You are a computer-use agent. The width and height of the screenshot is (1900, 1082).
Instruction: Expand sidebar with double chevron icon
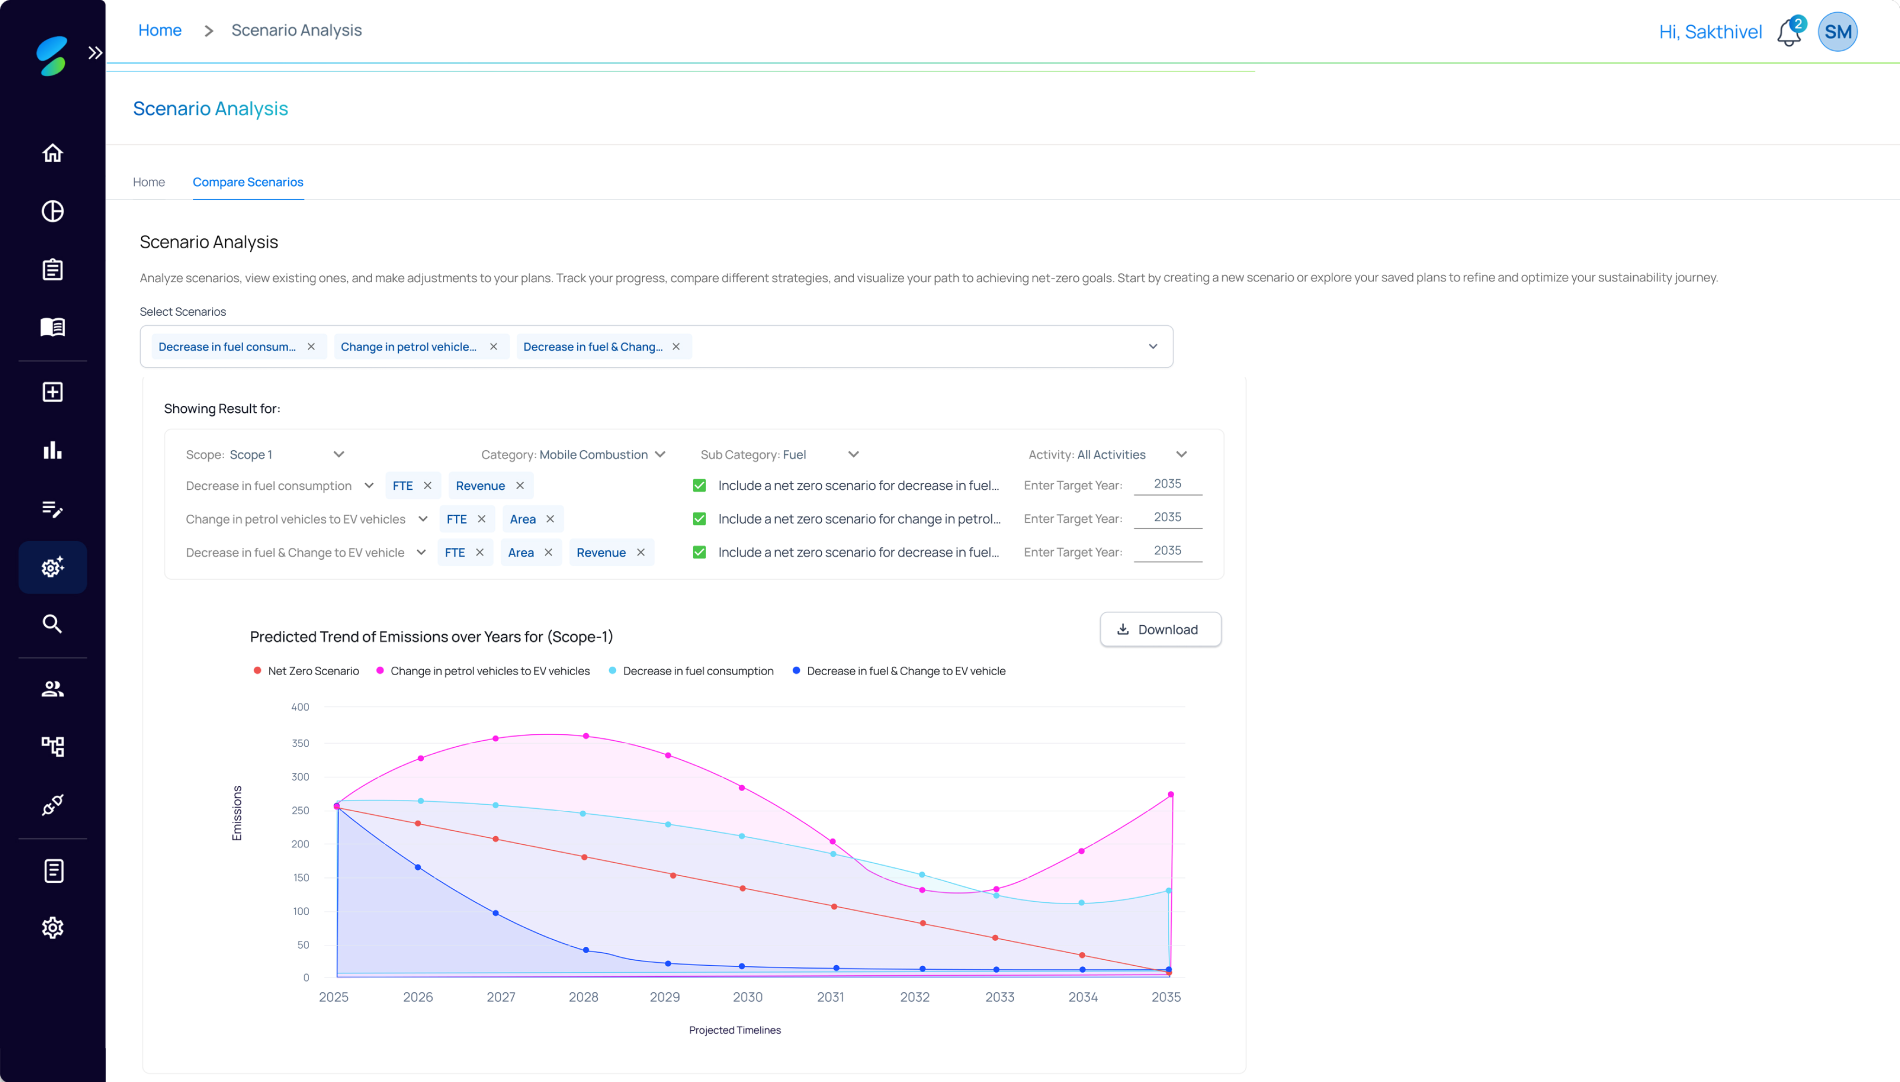click(95, 53)
